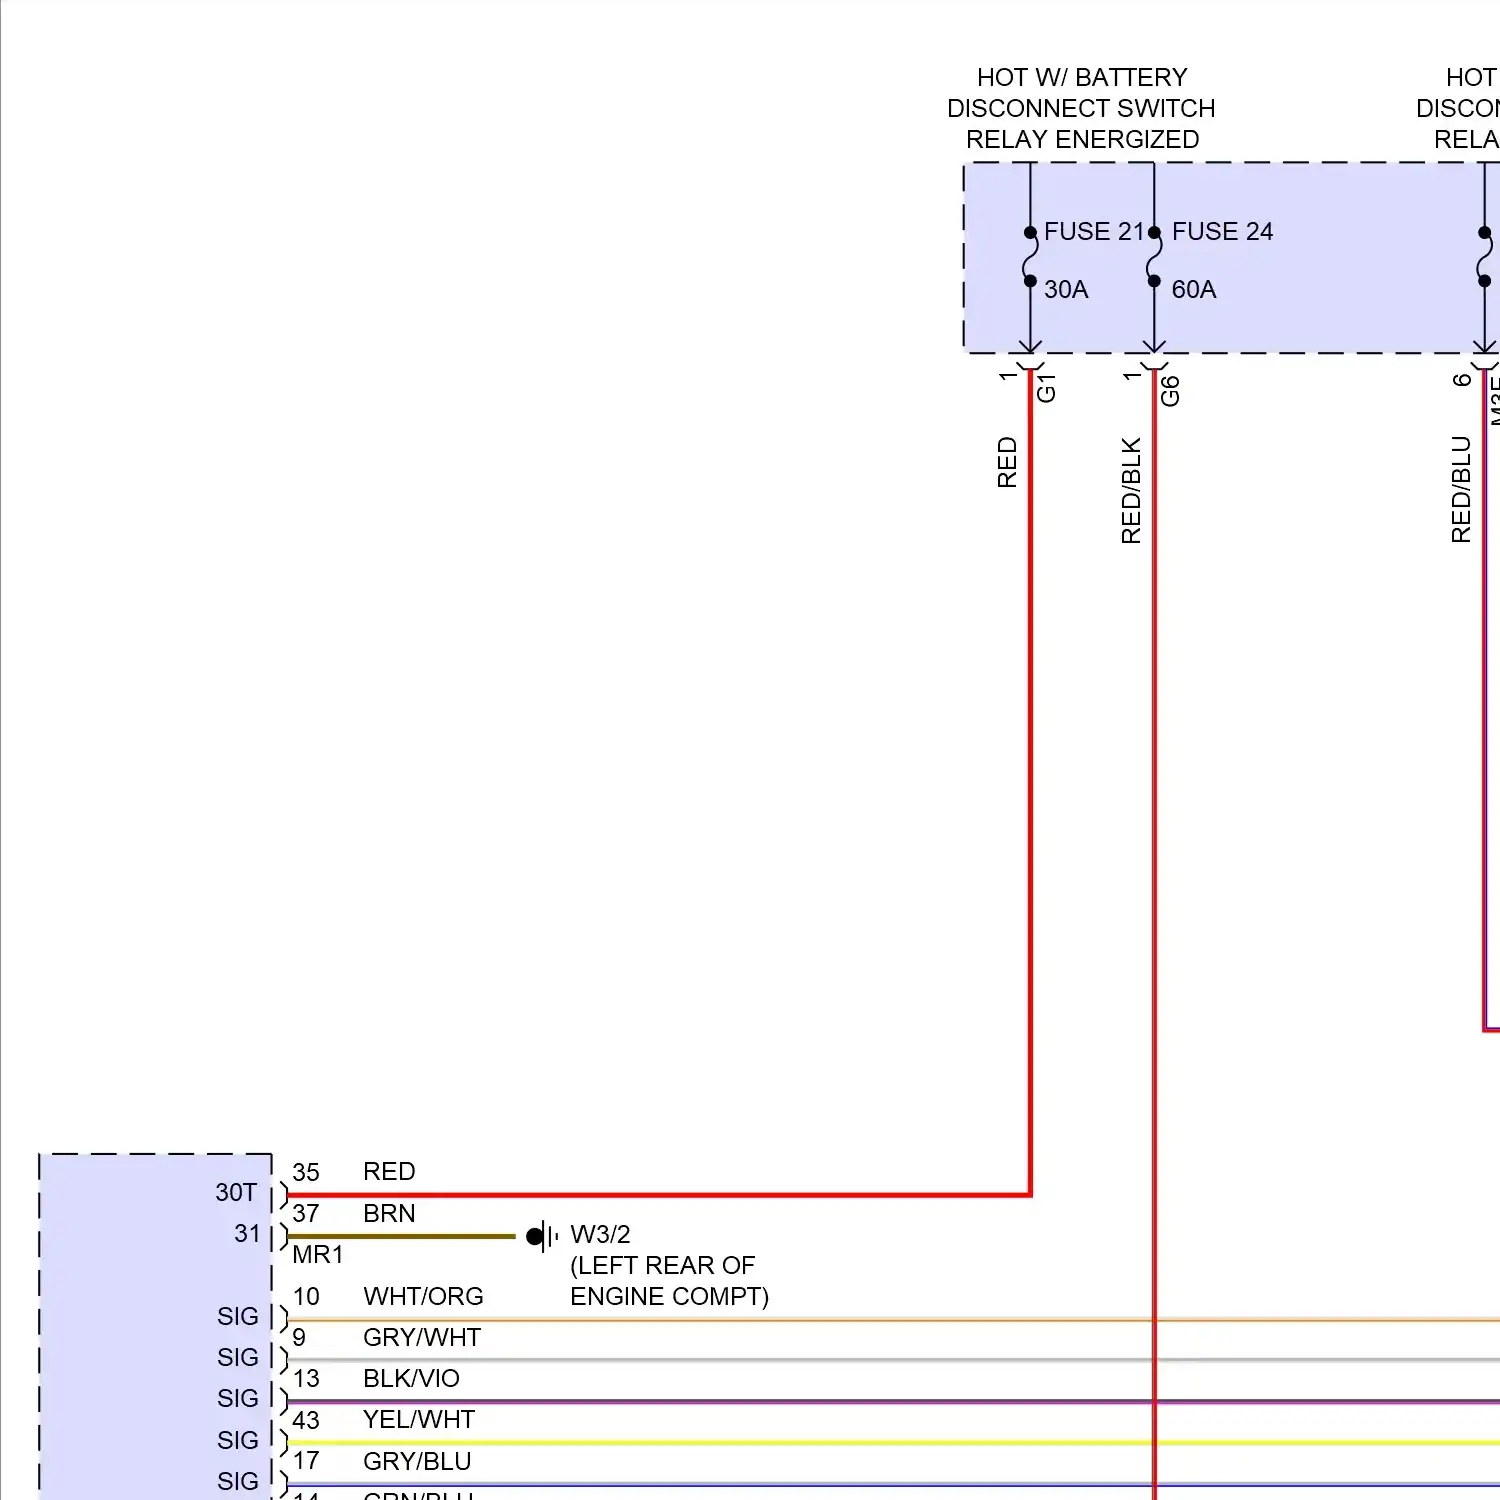The image size is (1500, 1500).
Task: Select the W3/2 ground label
Action: pyautogui.click(x=600, y=1234)
